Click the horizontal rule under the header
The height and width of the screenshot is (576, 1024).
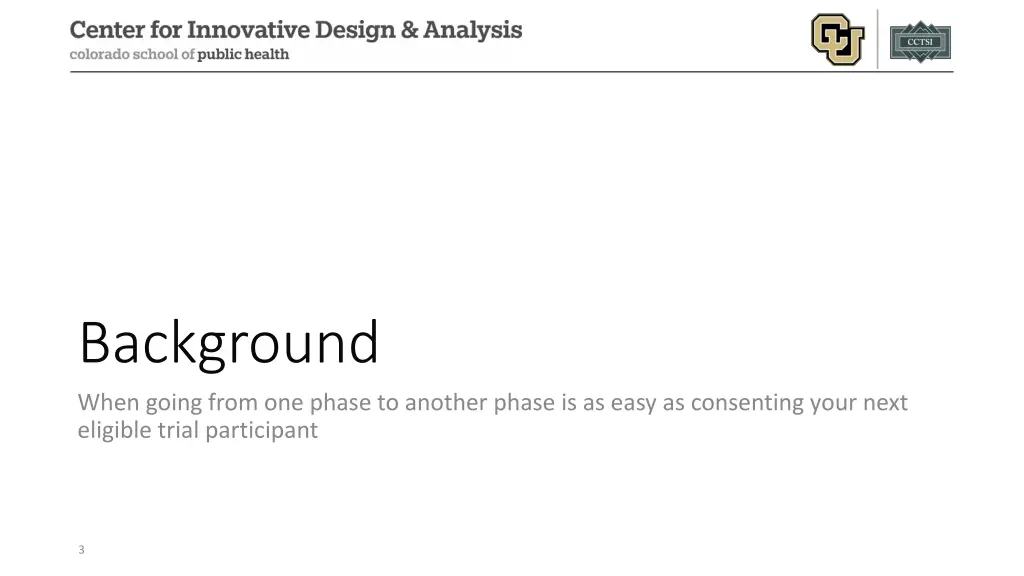point(511,72)
